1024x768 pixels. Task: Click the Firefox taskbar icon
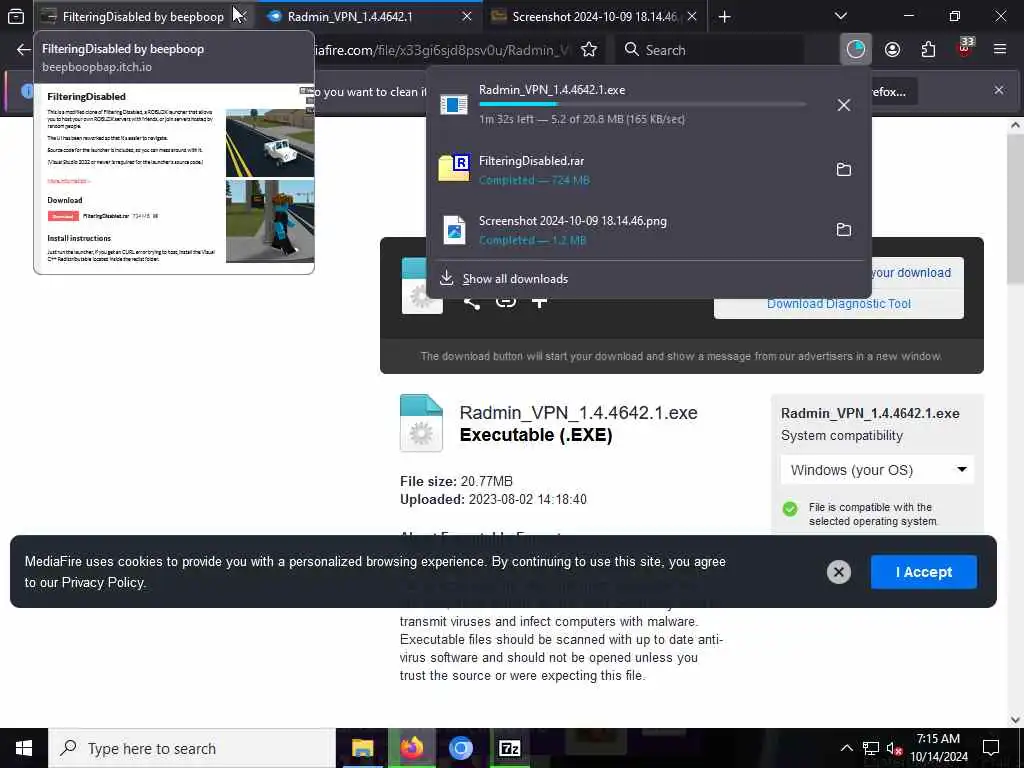click(411, 748)
